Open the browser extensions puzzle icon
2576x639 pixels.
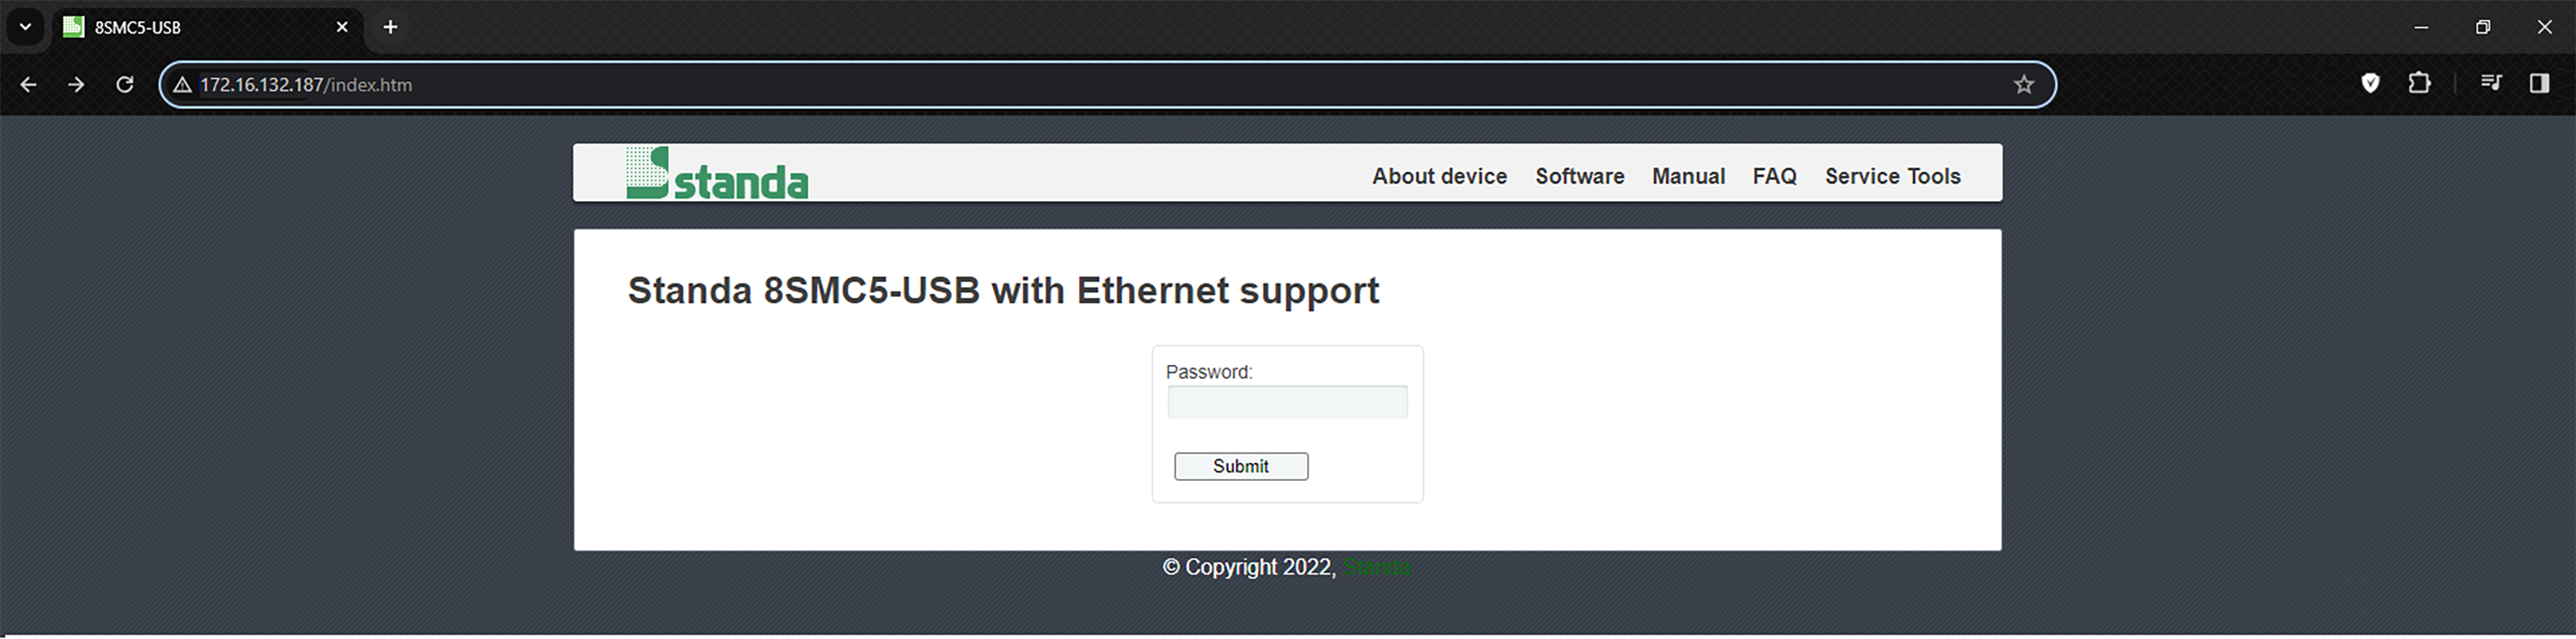point(2419,83)
